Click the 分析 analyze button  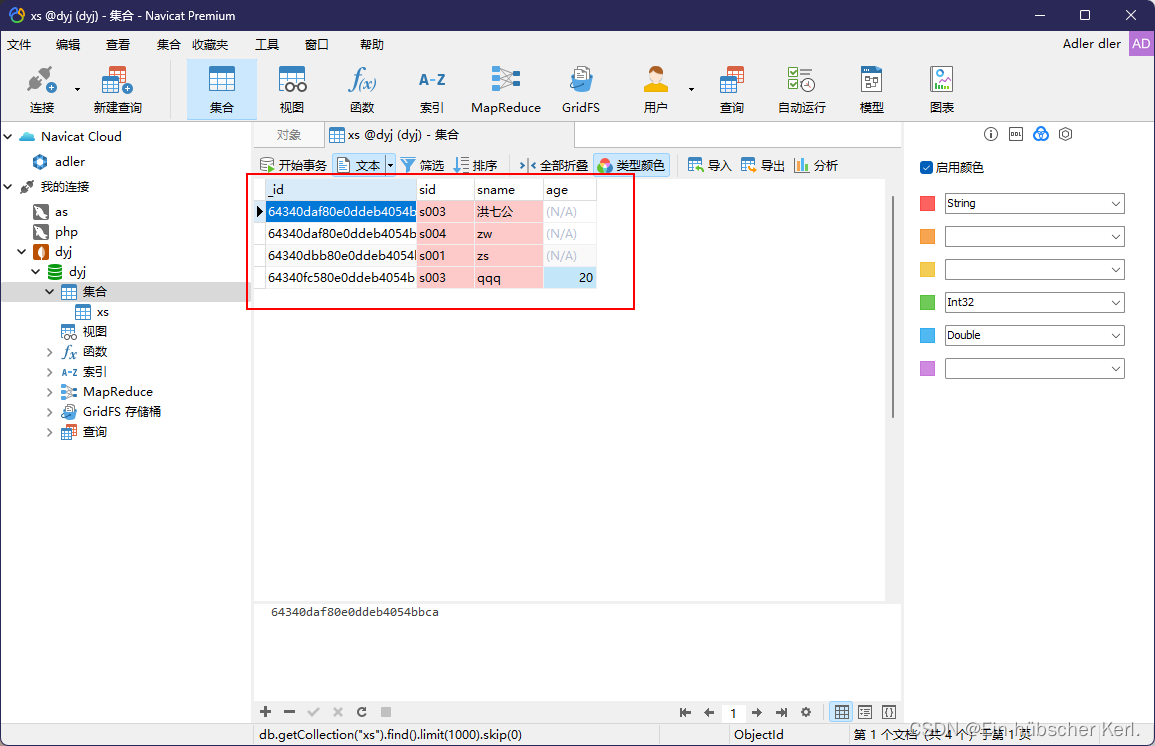point(815,166)
